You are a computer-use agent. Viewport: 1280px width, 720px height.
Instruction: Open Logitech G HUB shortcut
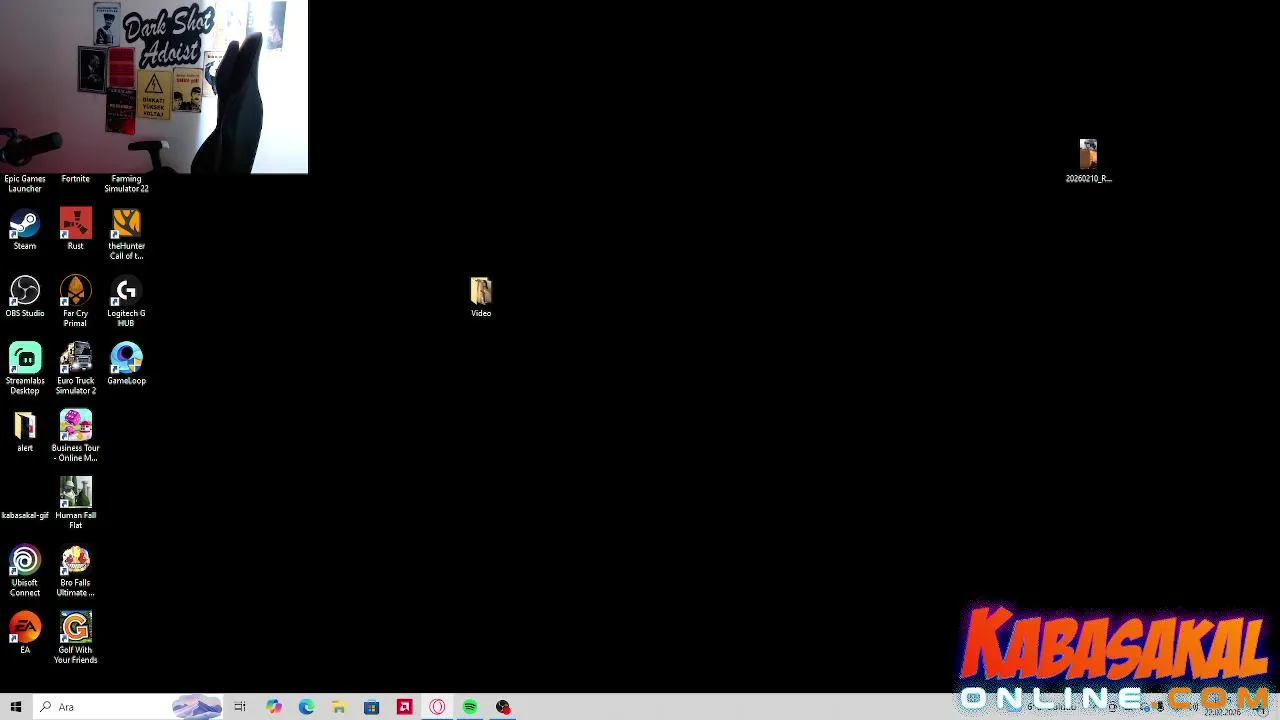tap(126, 291)
